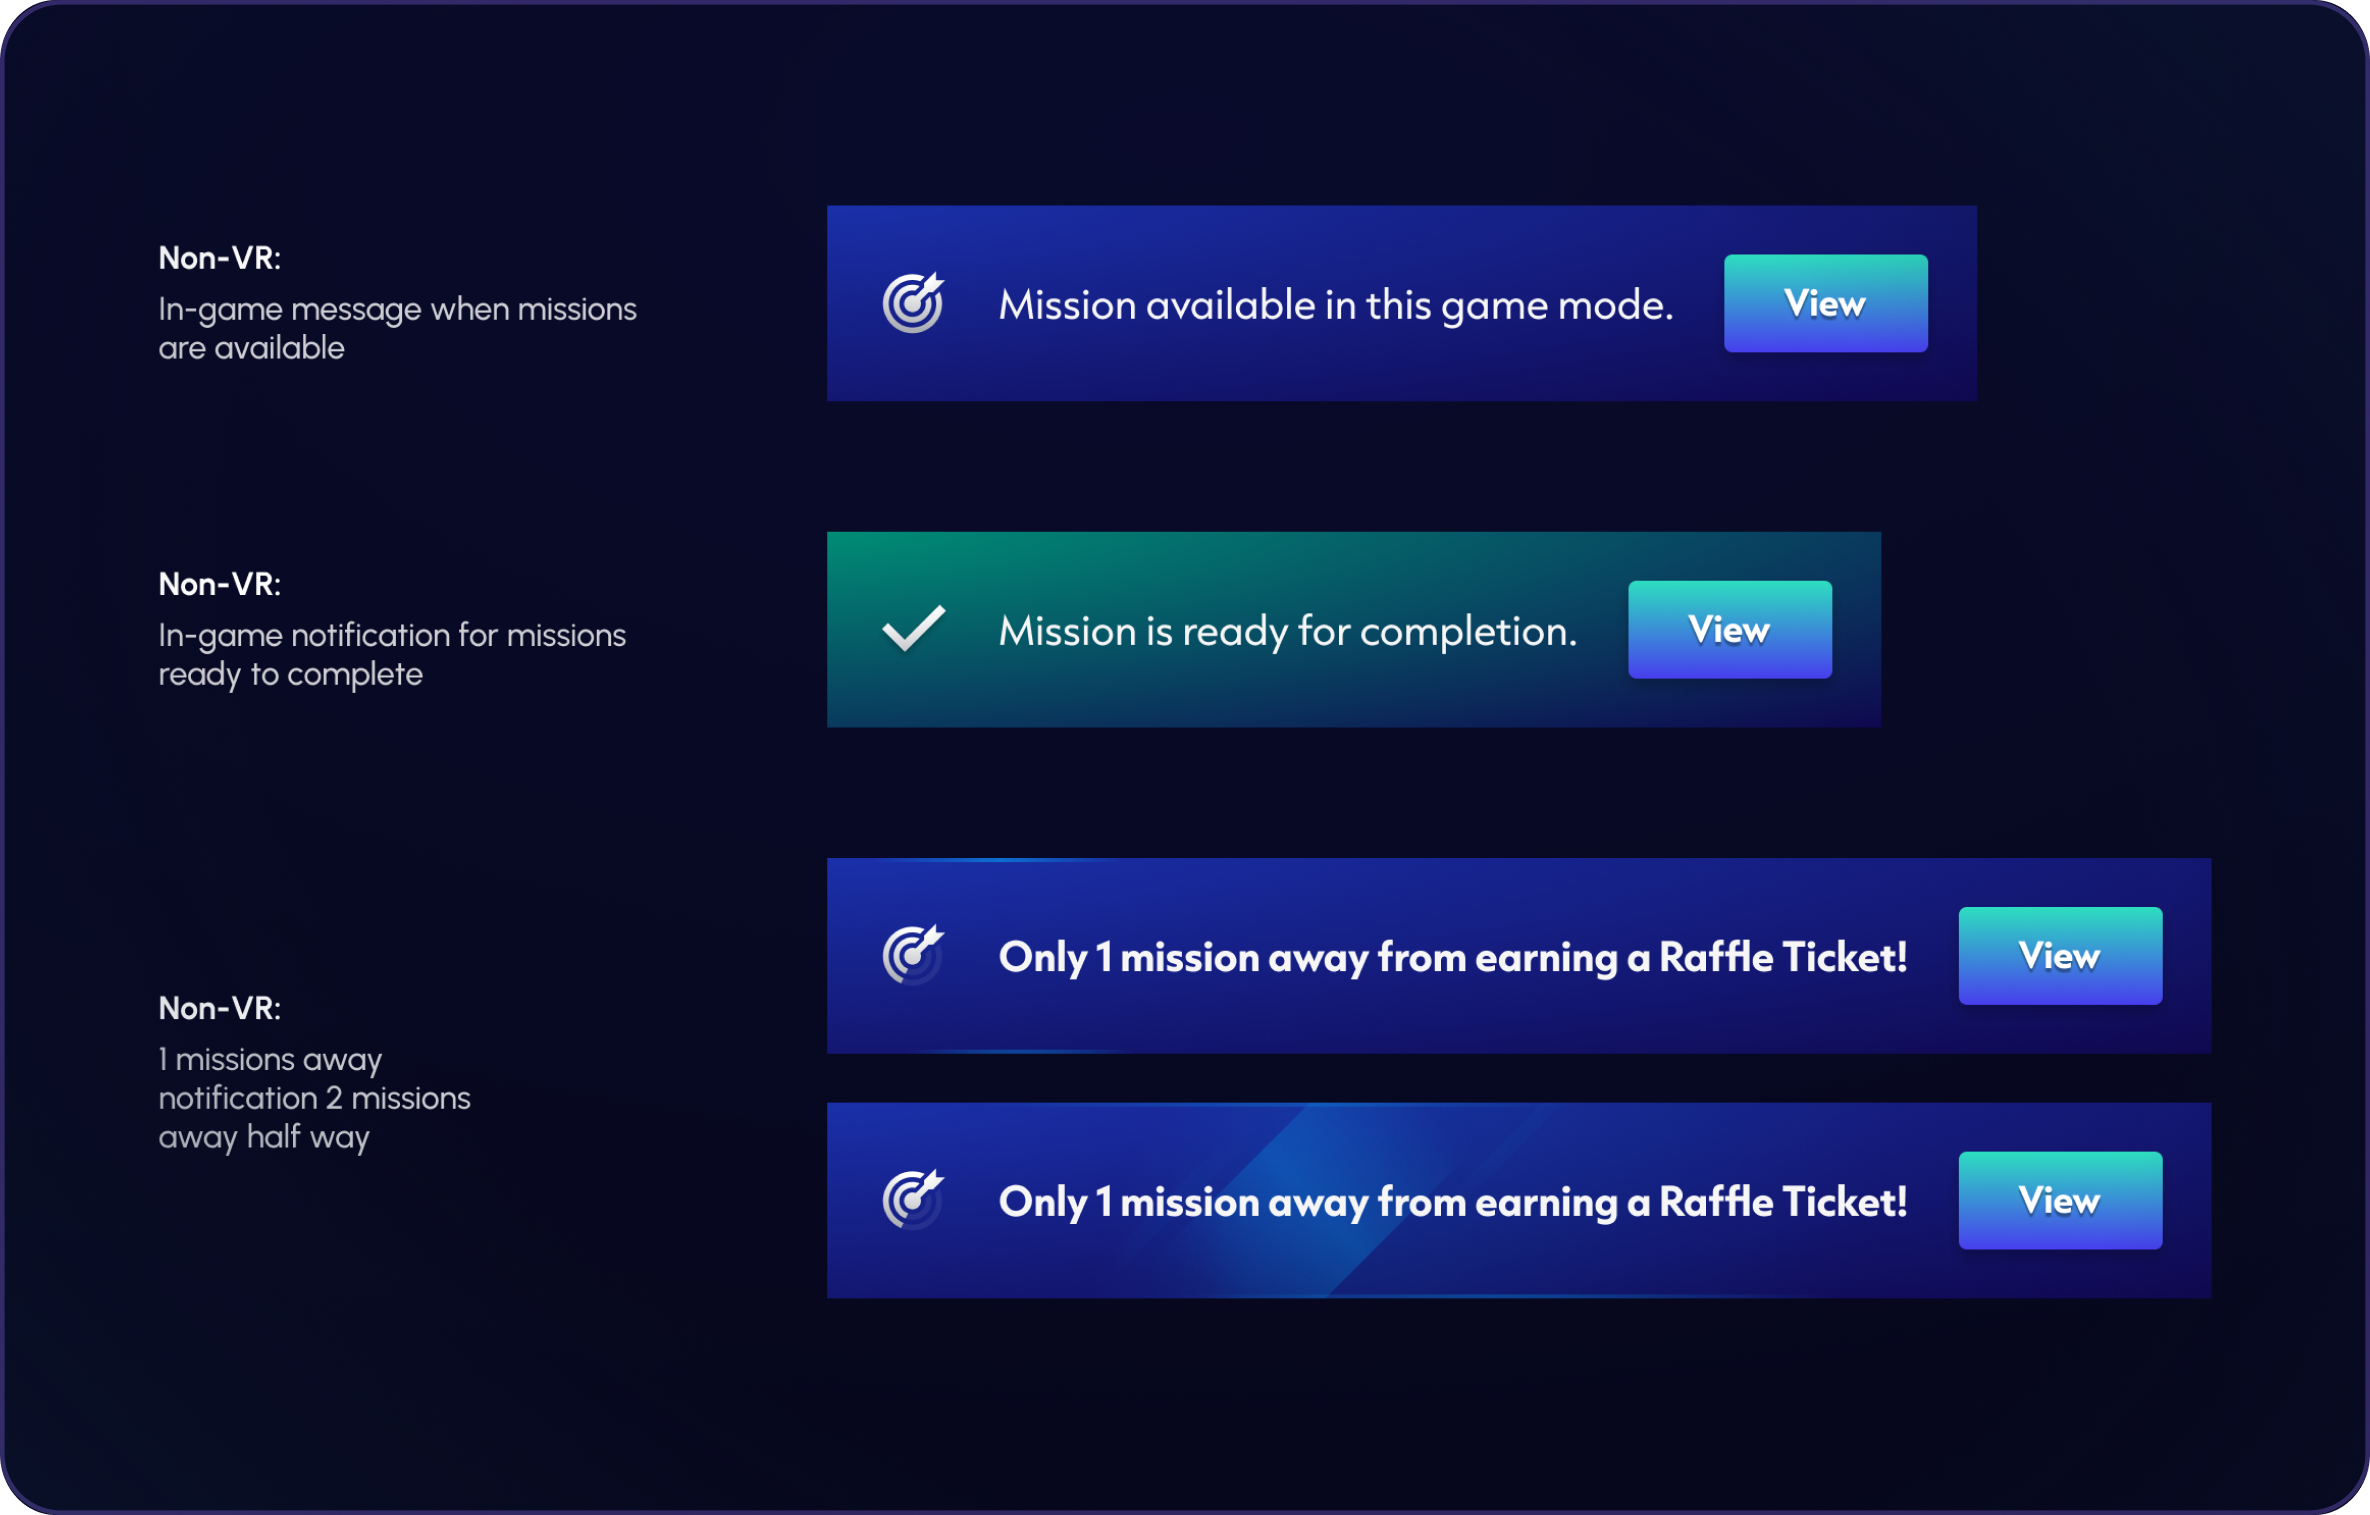Screen dimensions: 2370x1515
Task: Tap View button in upper Raffle Ticket banner
Action: tap(2059, 955)
